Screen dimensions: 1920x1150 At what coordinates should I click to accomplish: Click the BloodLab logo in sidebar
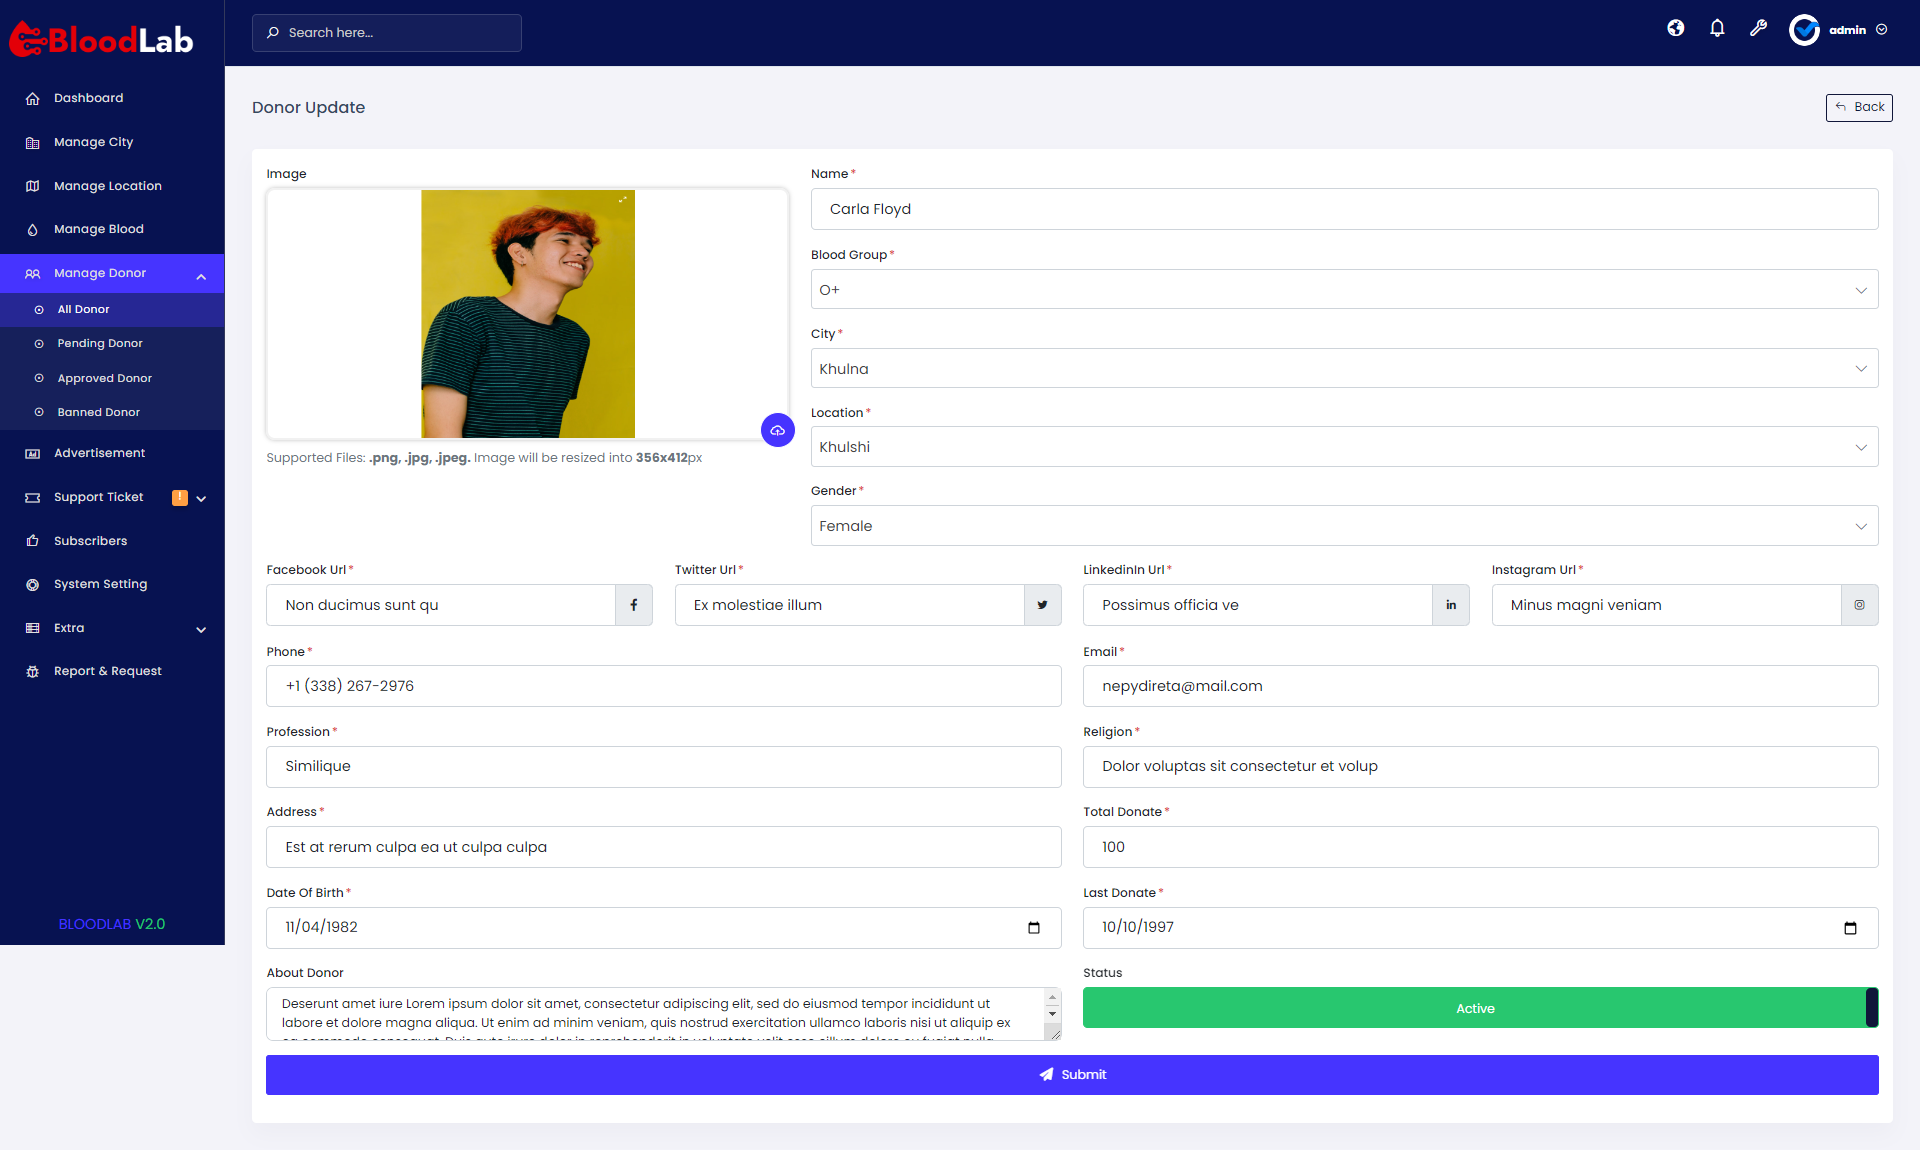(x=100, y=38)
